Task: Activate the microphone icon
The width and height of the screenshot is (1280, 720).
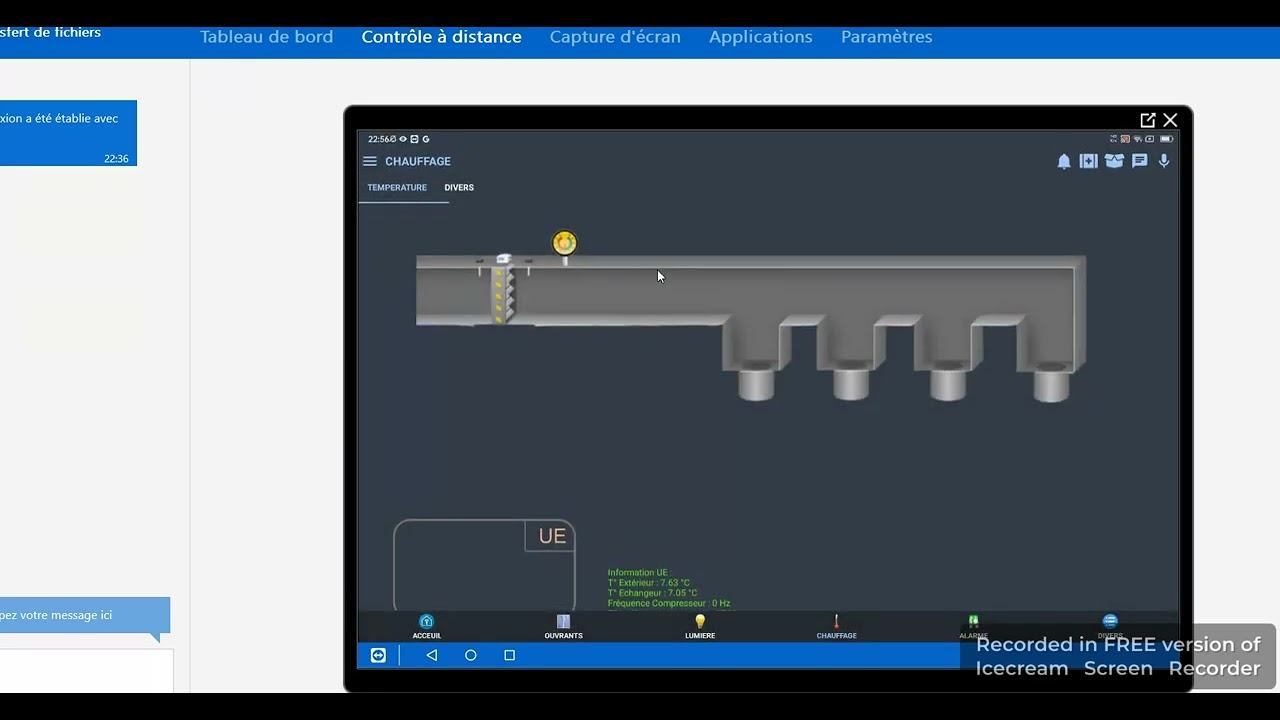Action: coord(1164,161)
